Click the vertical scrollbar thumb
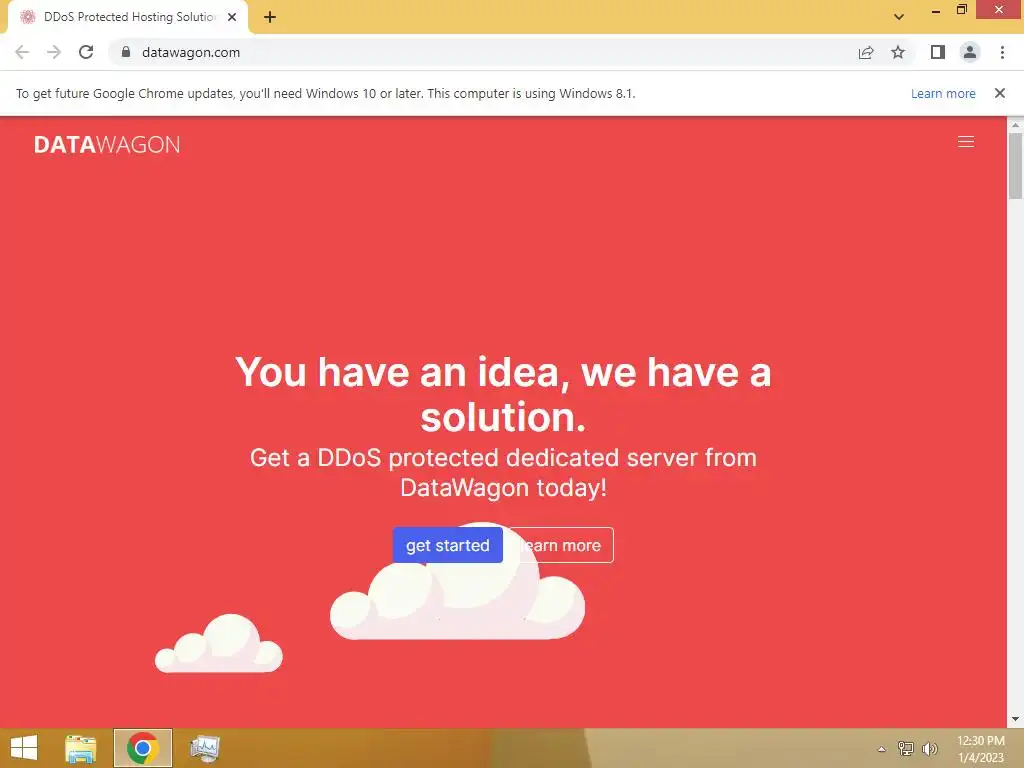 1015,166
